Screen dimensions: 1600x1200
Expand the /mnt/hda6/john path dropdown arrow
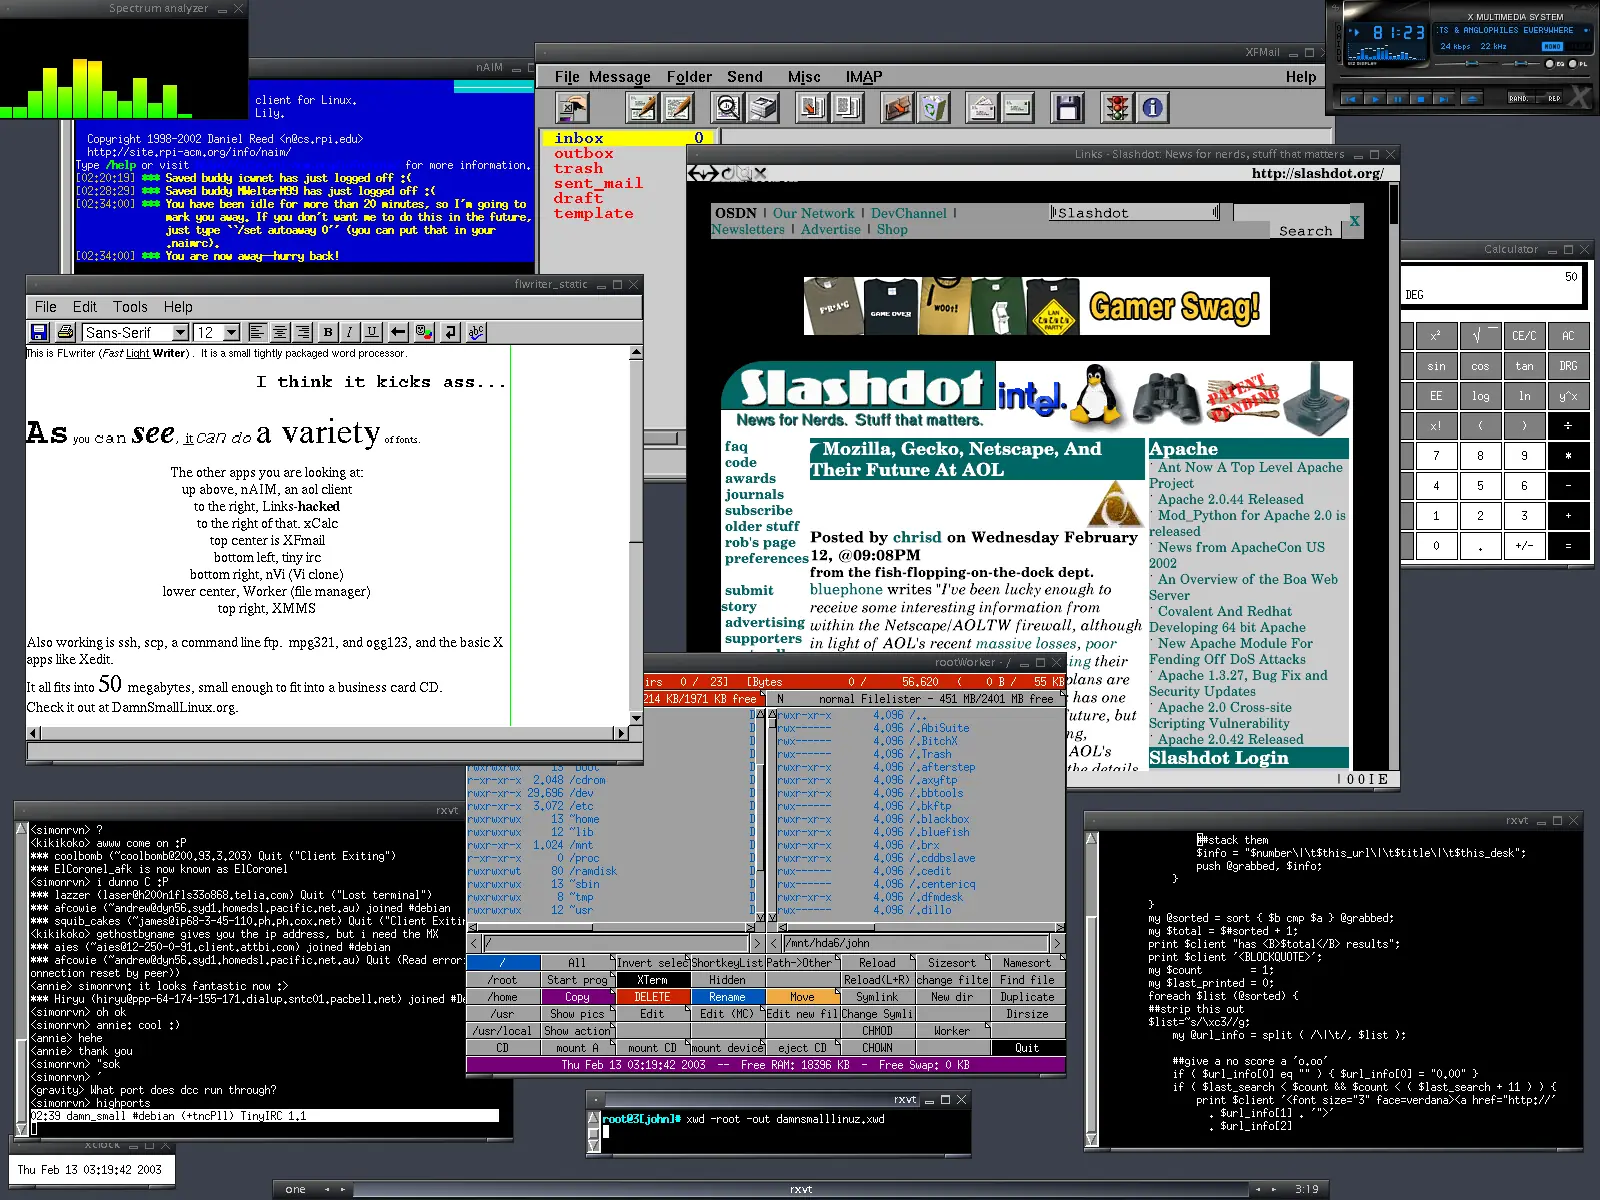1057,943
